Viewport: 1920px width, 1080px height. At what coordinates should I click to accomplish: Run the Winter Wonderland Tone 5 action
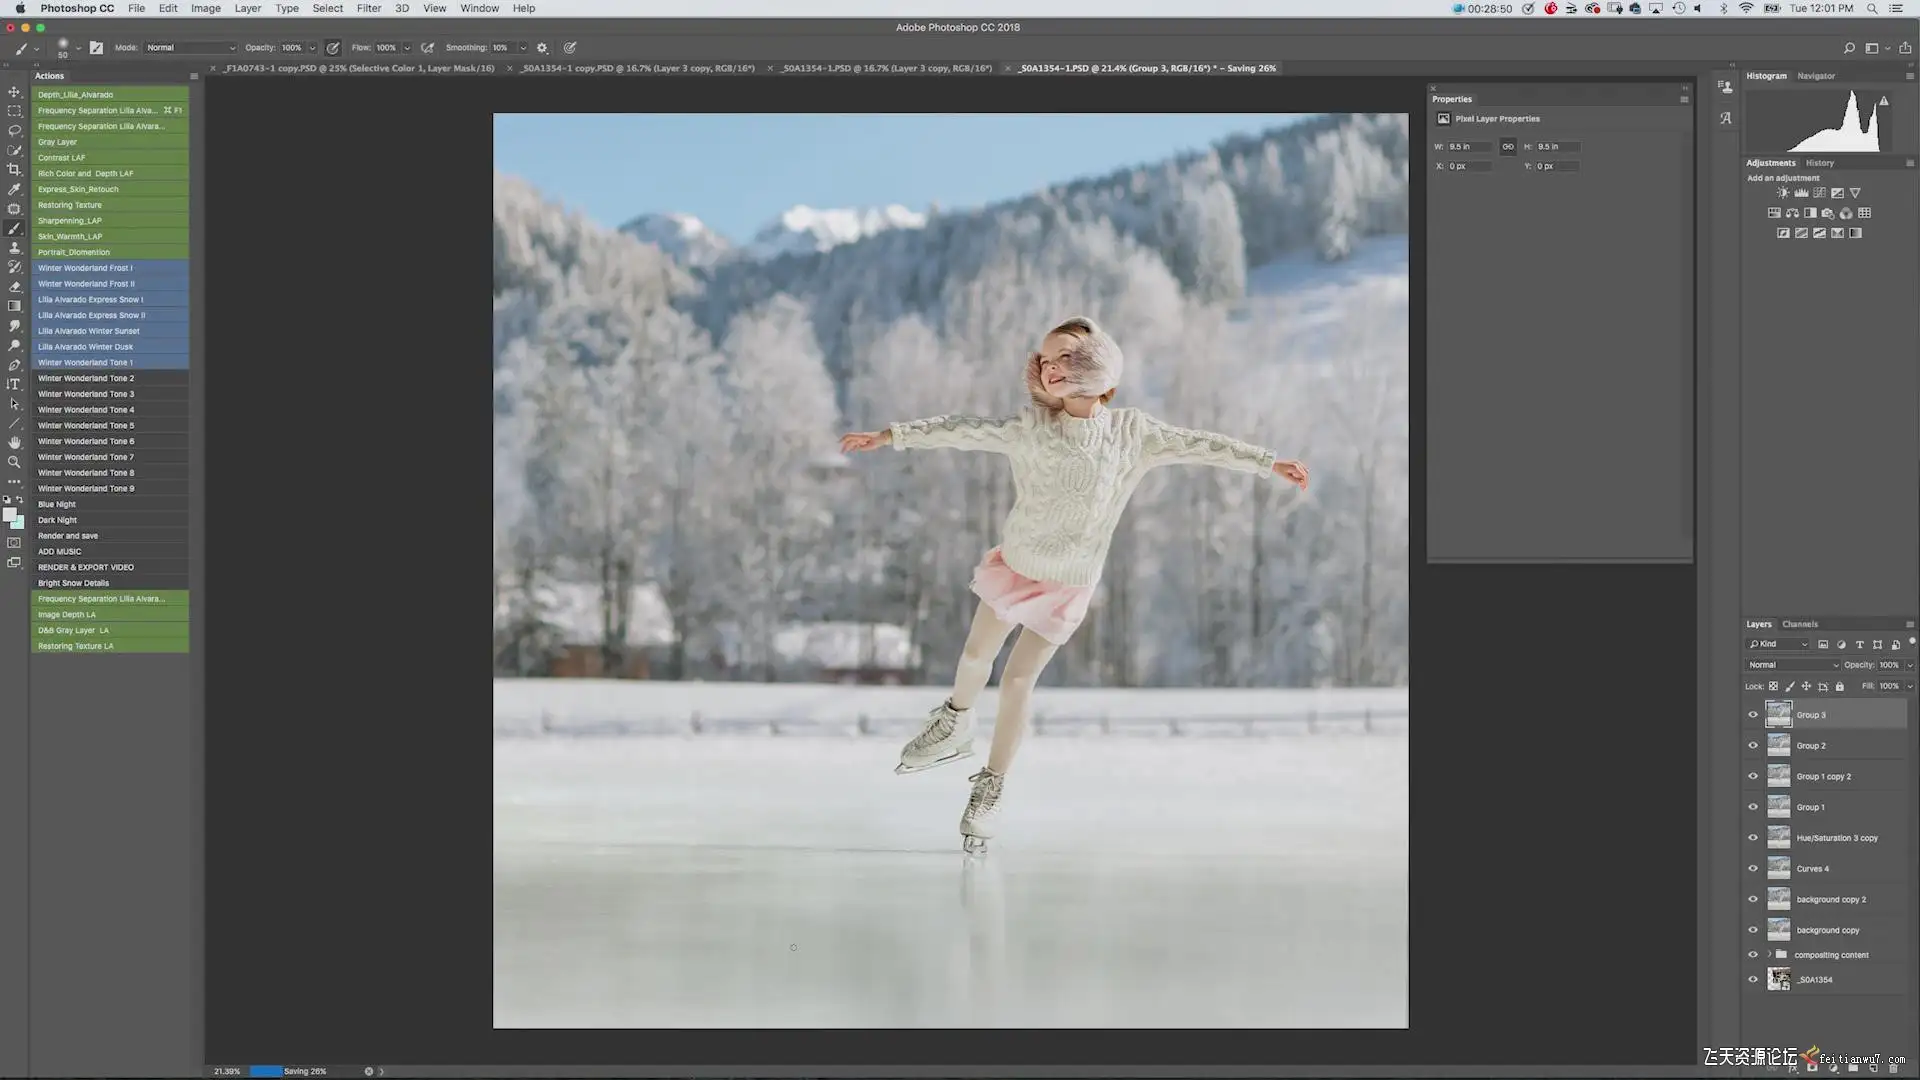[86, 425]
